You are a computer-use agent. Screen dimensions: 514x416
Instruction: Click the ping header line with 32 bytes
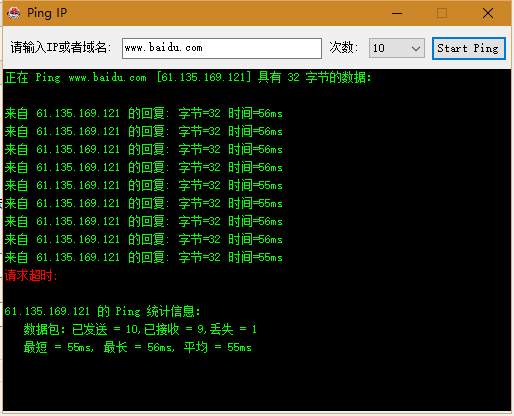point(188,78)
